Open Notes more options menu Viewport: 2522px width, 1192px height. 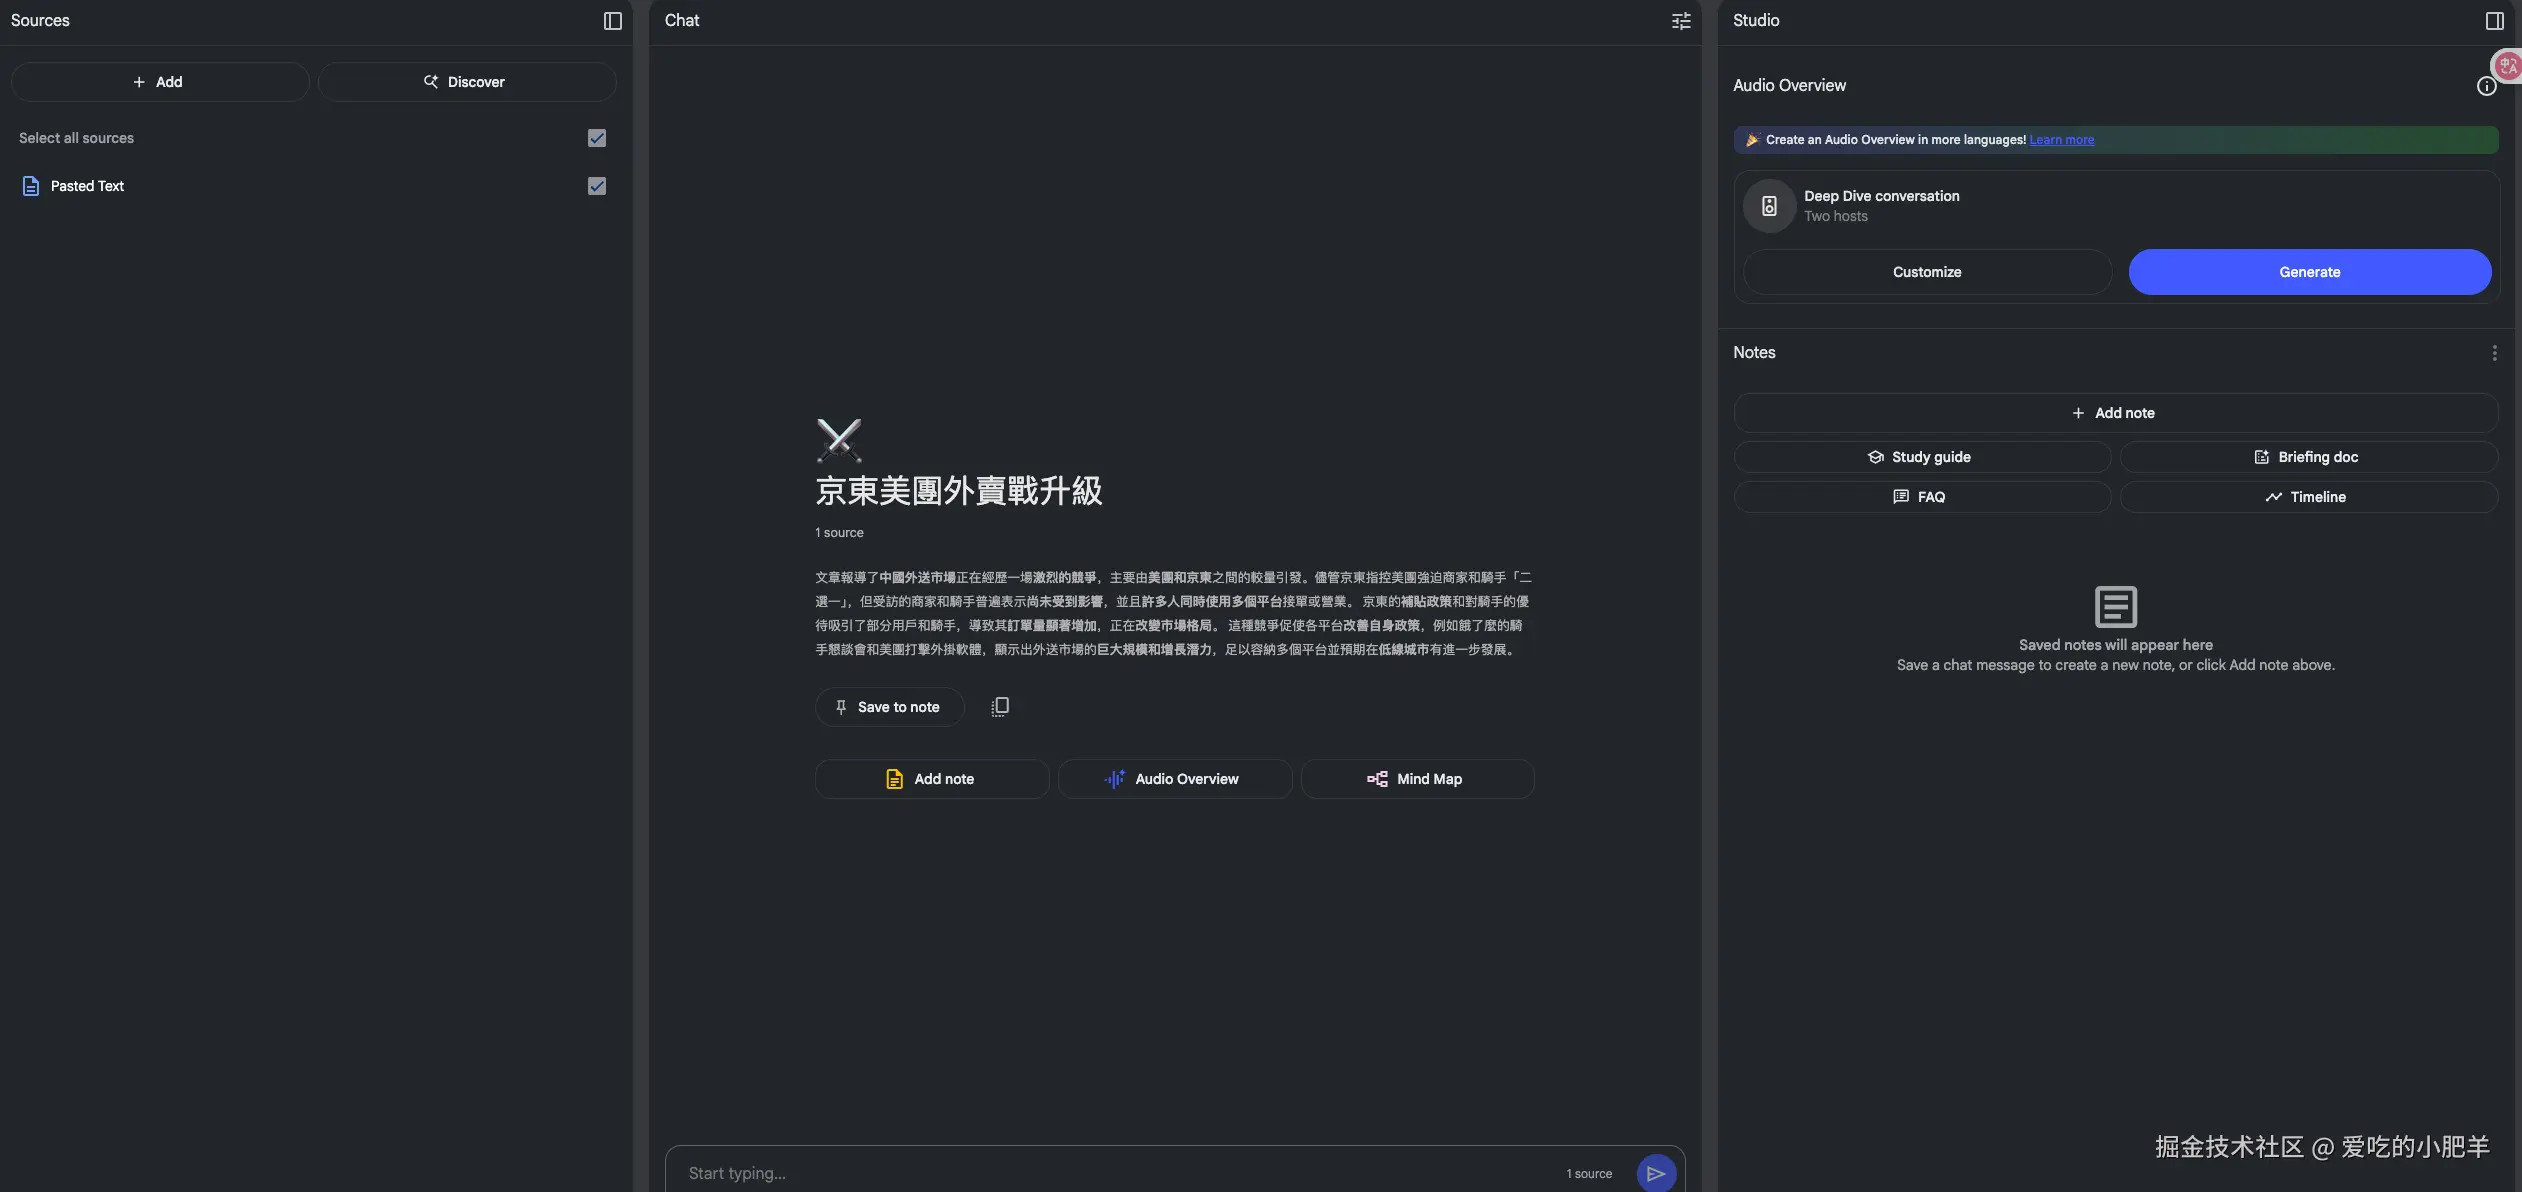click(x=2494, y=353)
